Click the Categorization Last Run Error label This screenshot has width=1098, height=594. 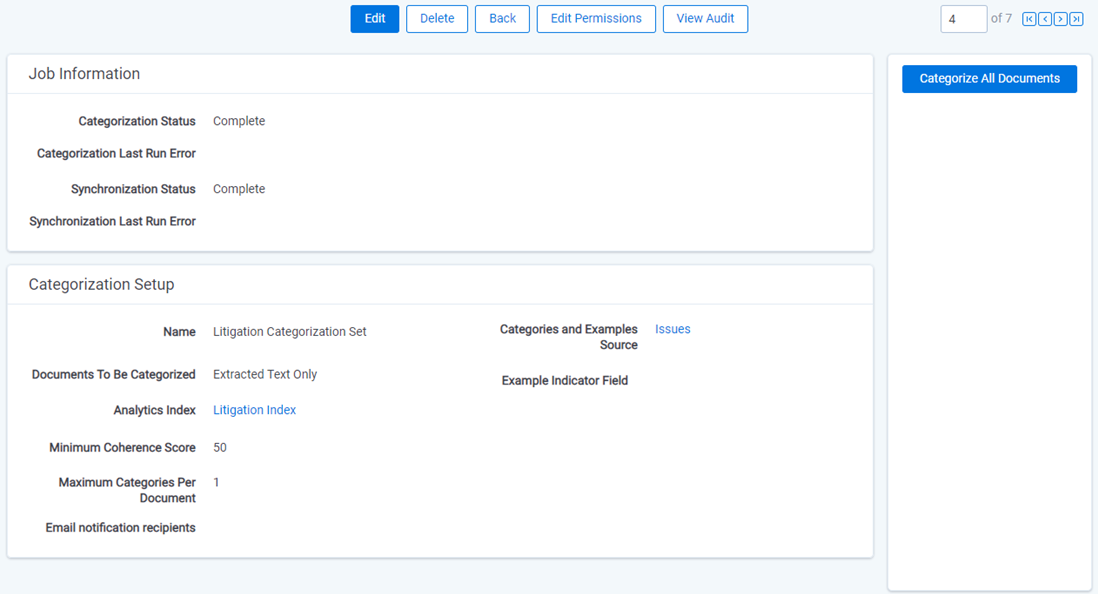116,153
